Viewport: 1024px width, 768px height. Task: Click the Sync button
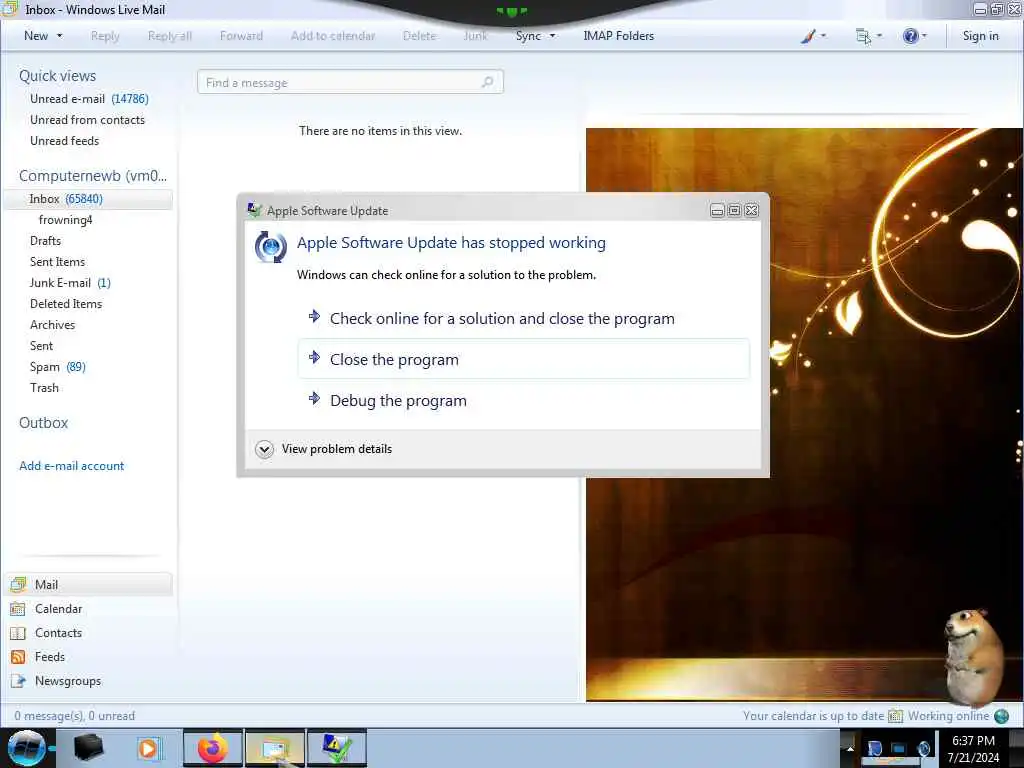528,36
